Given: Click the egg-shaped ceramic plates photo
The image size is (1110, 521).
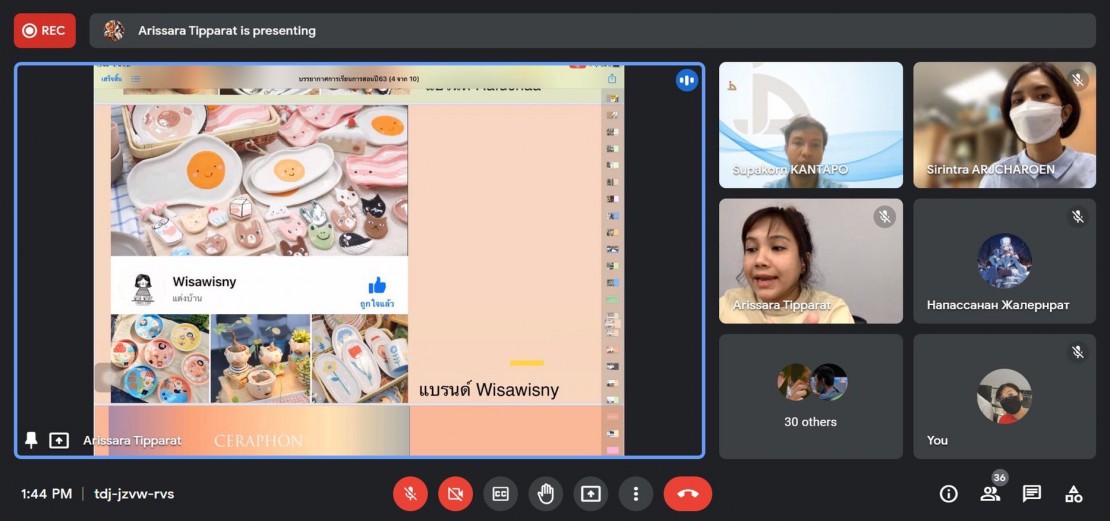Looking at the screenshot, I should (259, 181).
